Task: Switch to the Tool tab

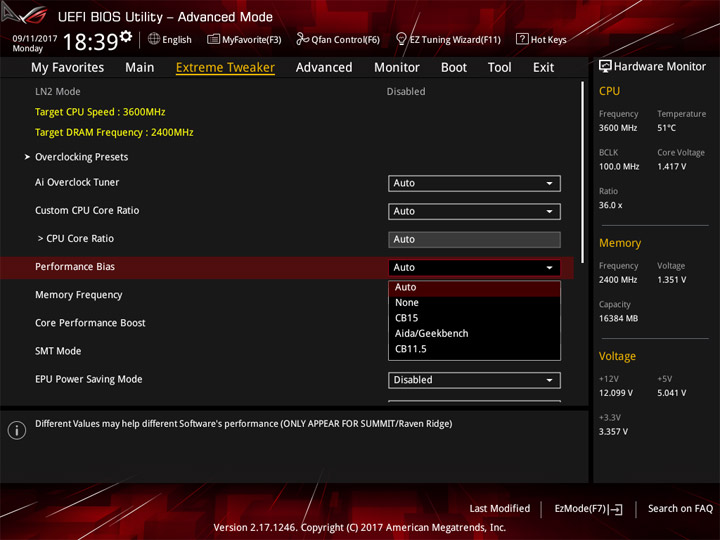Action: 500,68
